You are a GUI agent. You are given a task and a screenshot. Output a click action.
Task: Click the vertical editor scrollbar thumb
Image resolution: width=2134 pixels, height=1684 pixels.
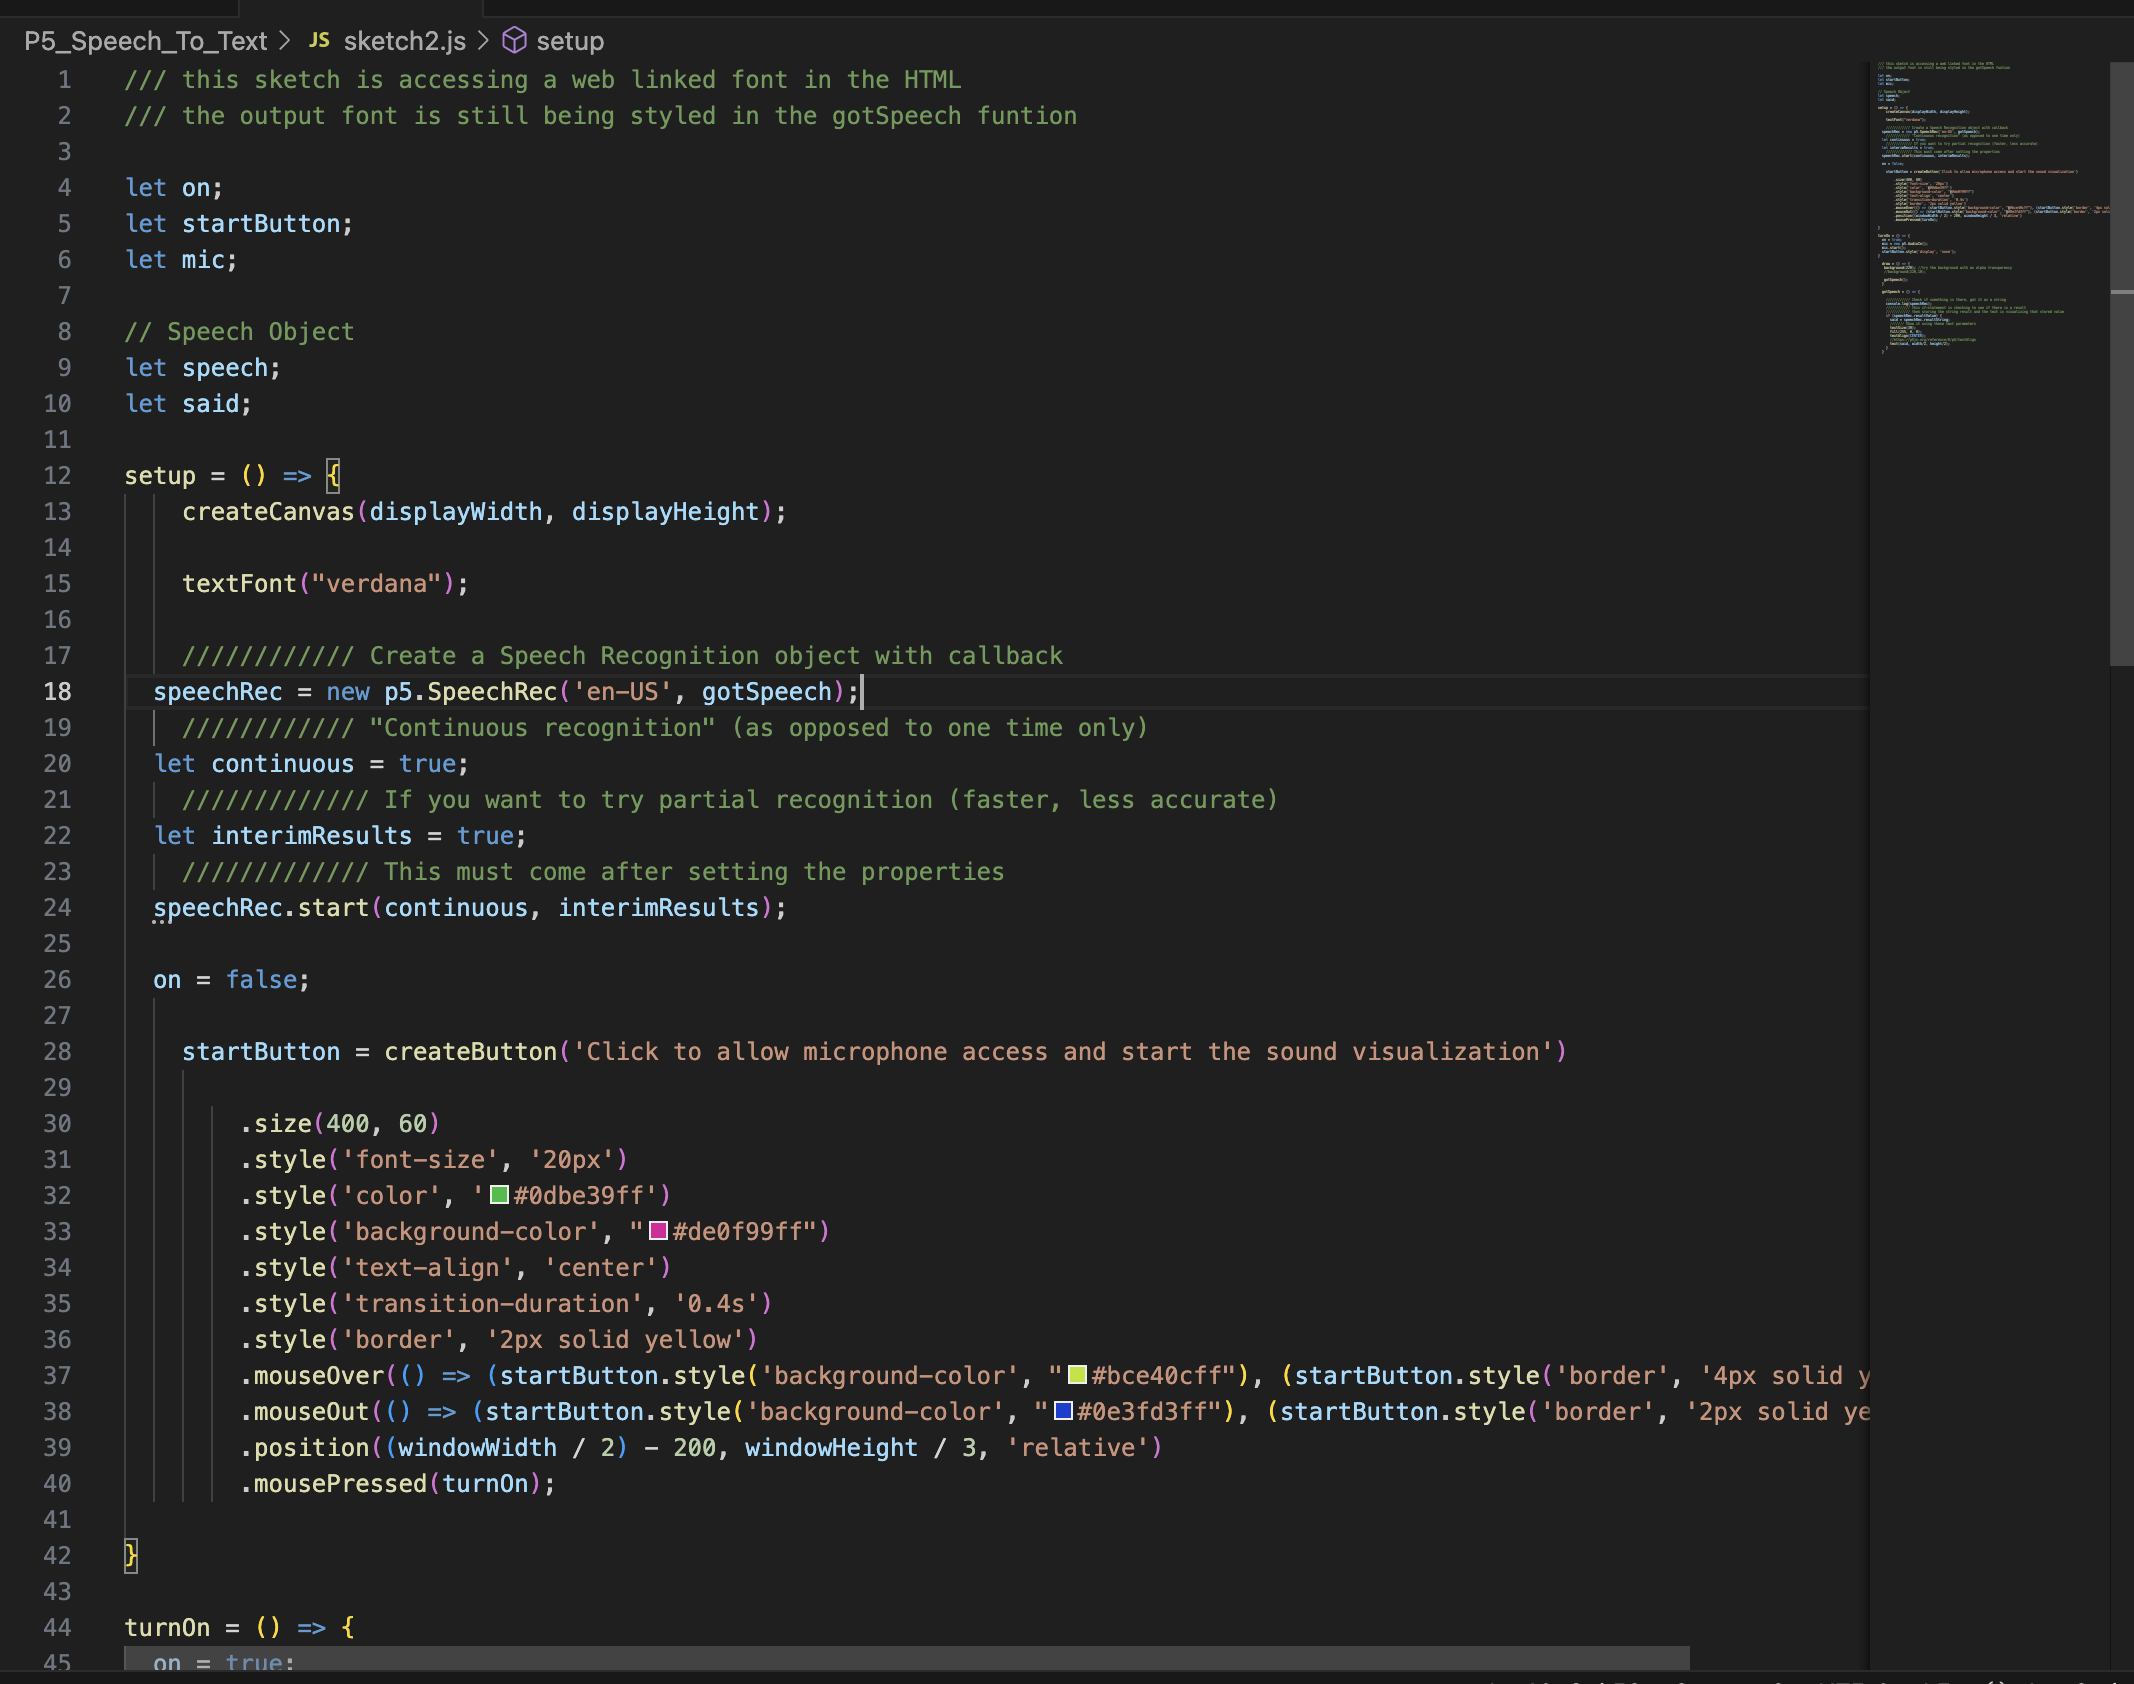coord(2121,360)
